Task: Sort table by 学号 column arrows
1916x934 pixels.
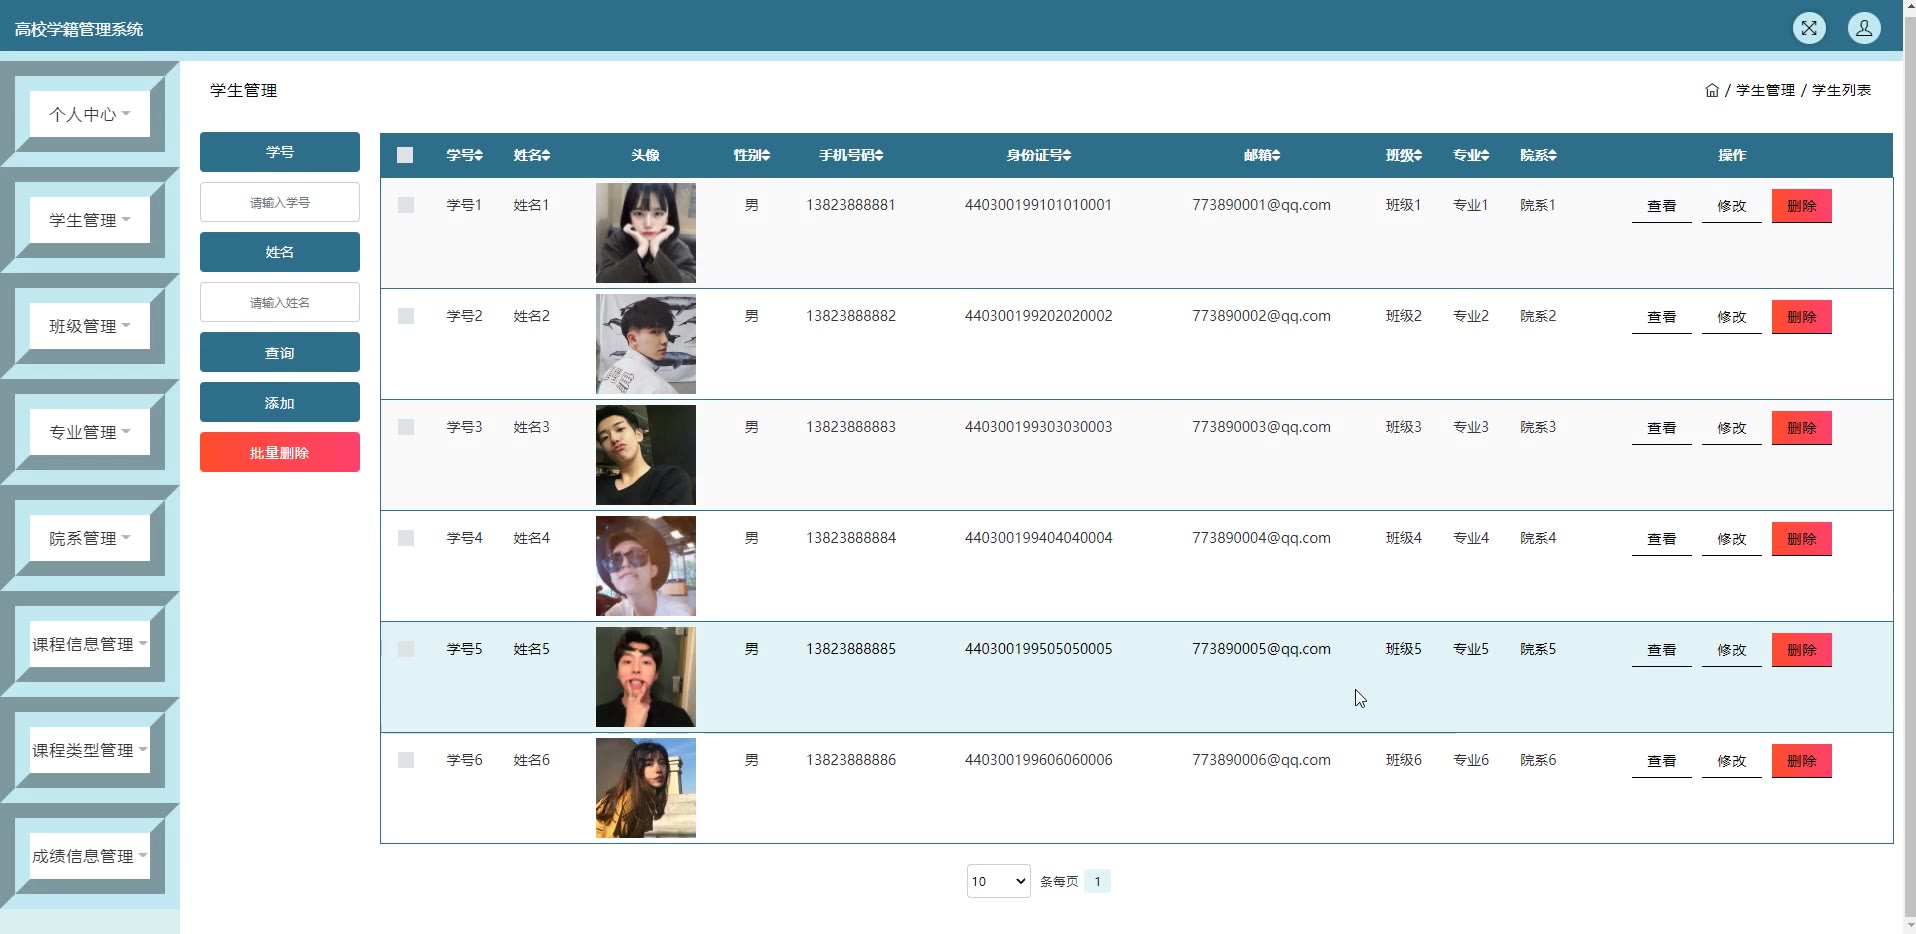Action: tap(479, 155)
